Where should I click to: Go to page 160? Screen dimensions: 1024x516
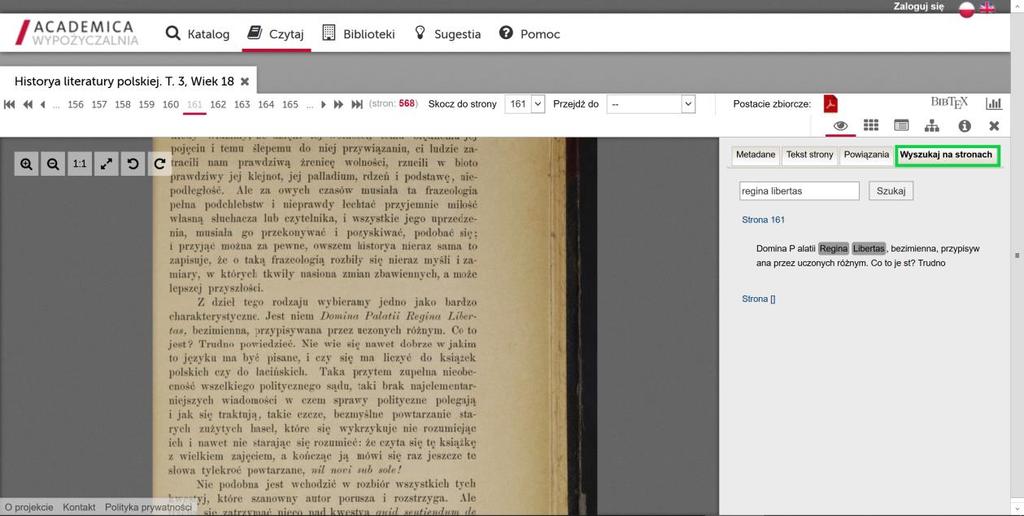170,105
